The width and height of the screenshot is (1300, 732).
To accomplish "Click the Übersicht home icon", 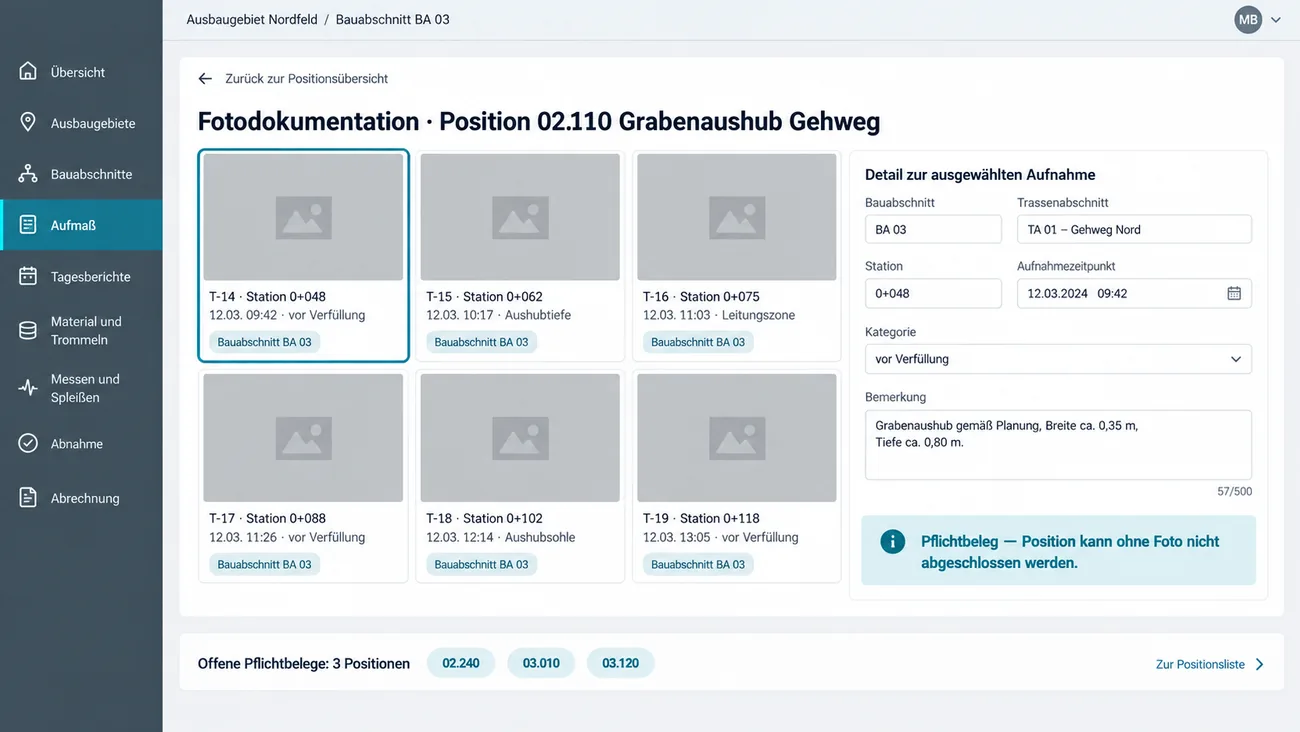I will pyautogui.click(x=28, y=71).
